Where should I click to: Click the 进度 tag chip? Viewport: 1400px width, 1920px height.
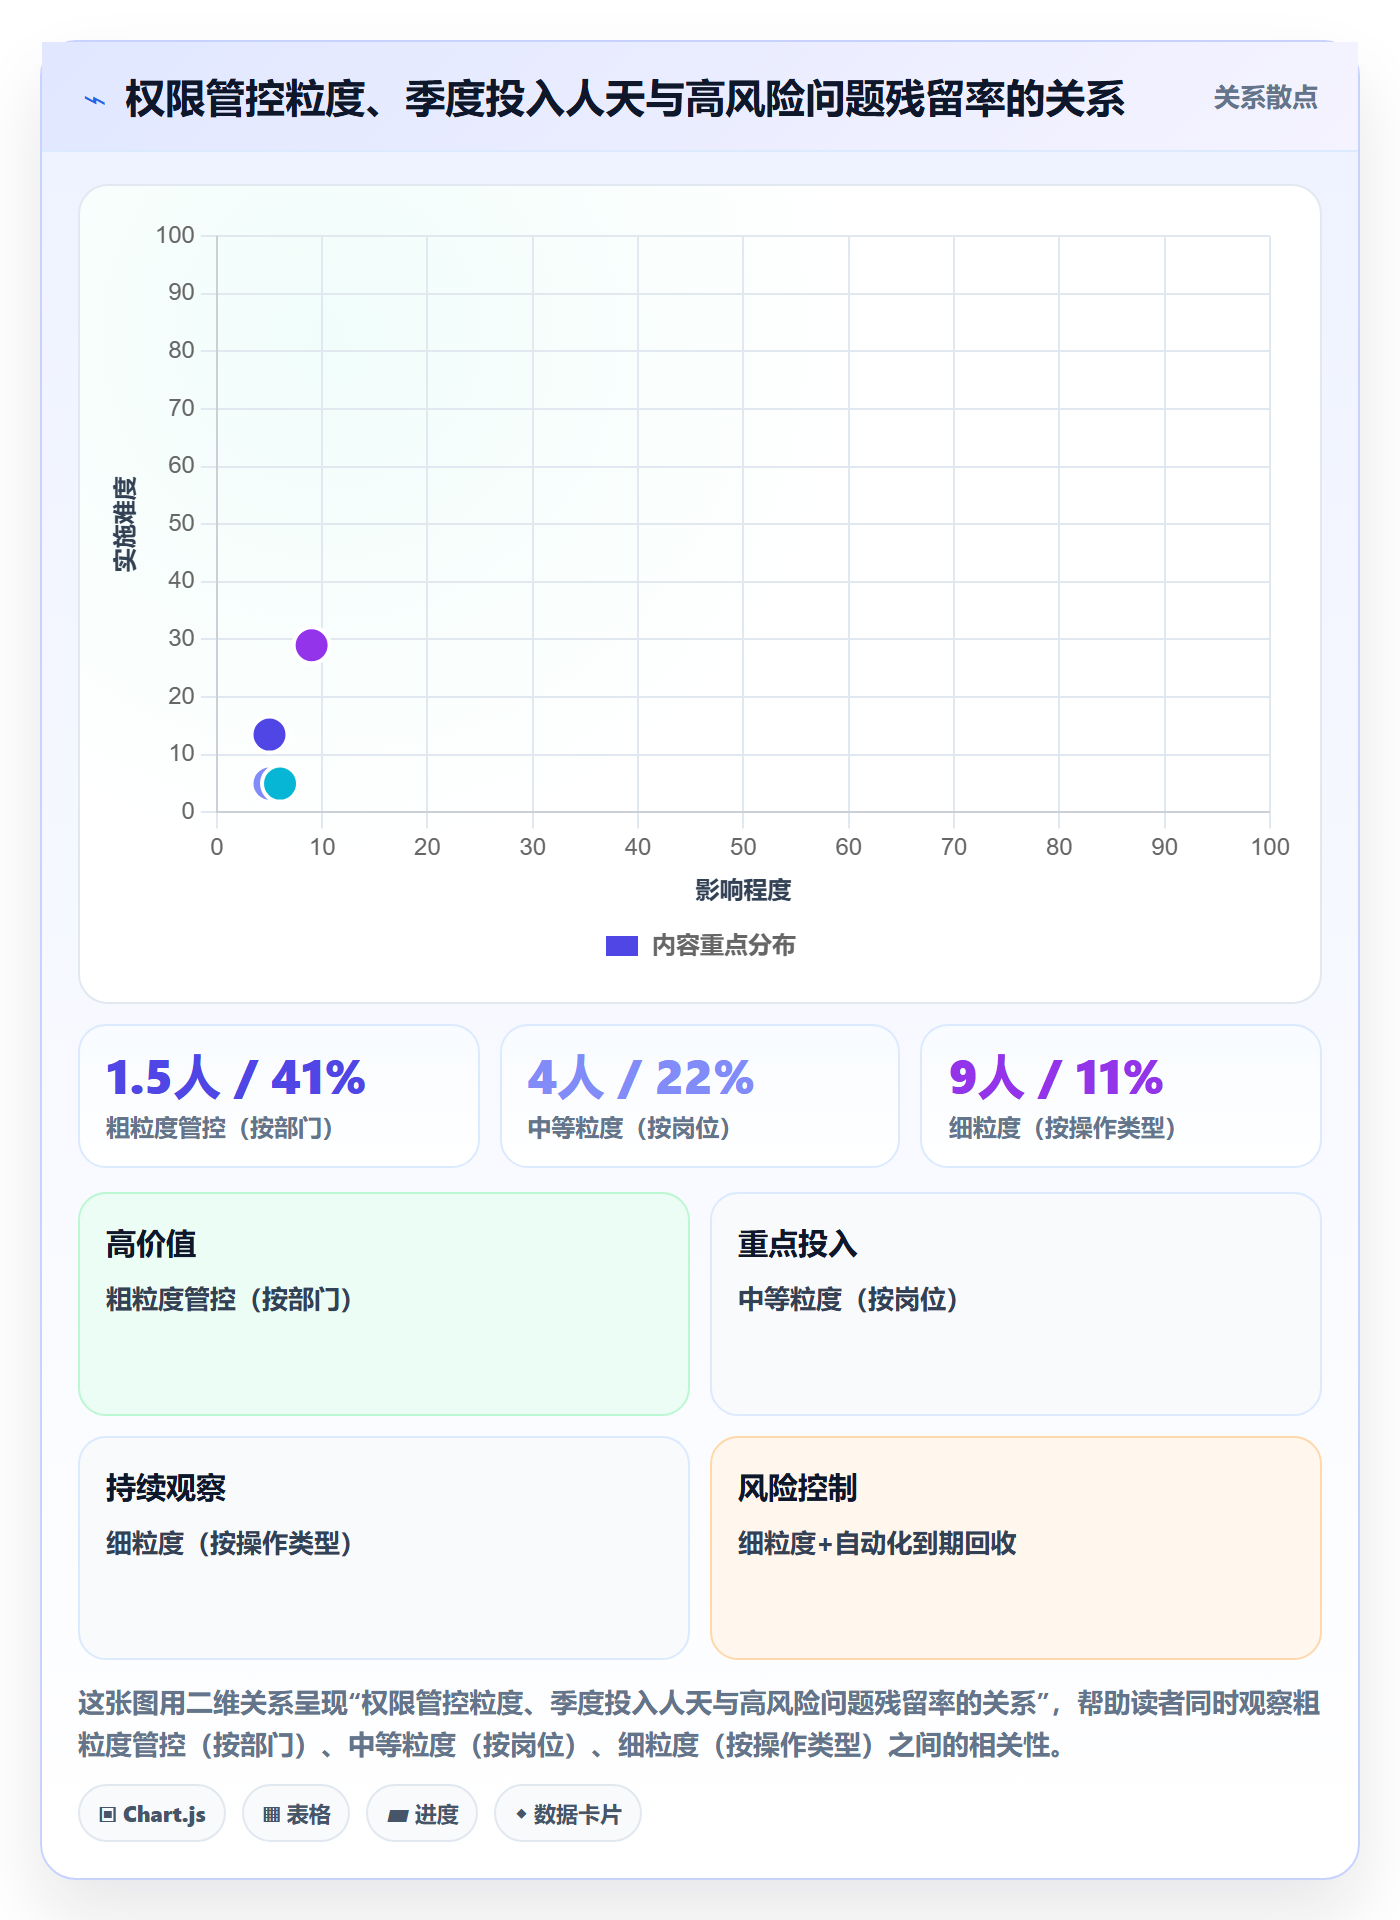[x=422, y=1813]
